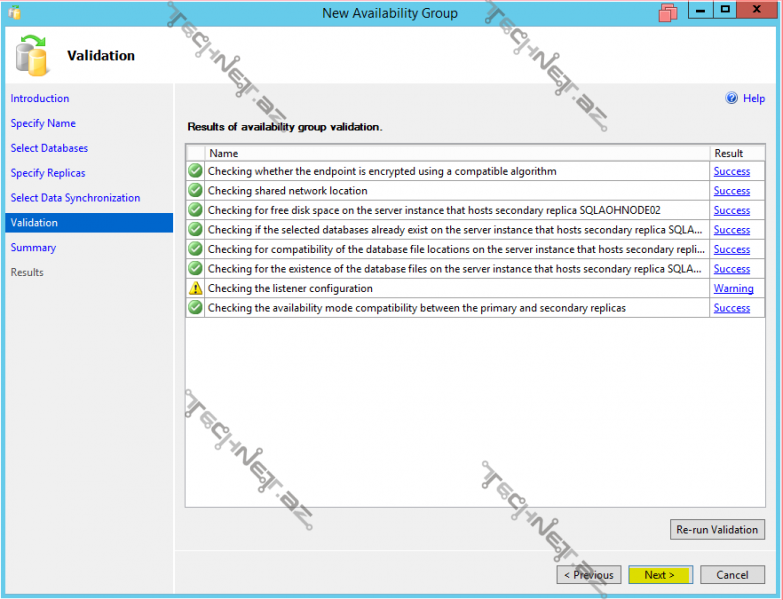Click green check icon for endpoint encryption check

point(195,171)
